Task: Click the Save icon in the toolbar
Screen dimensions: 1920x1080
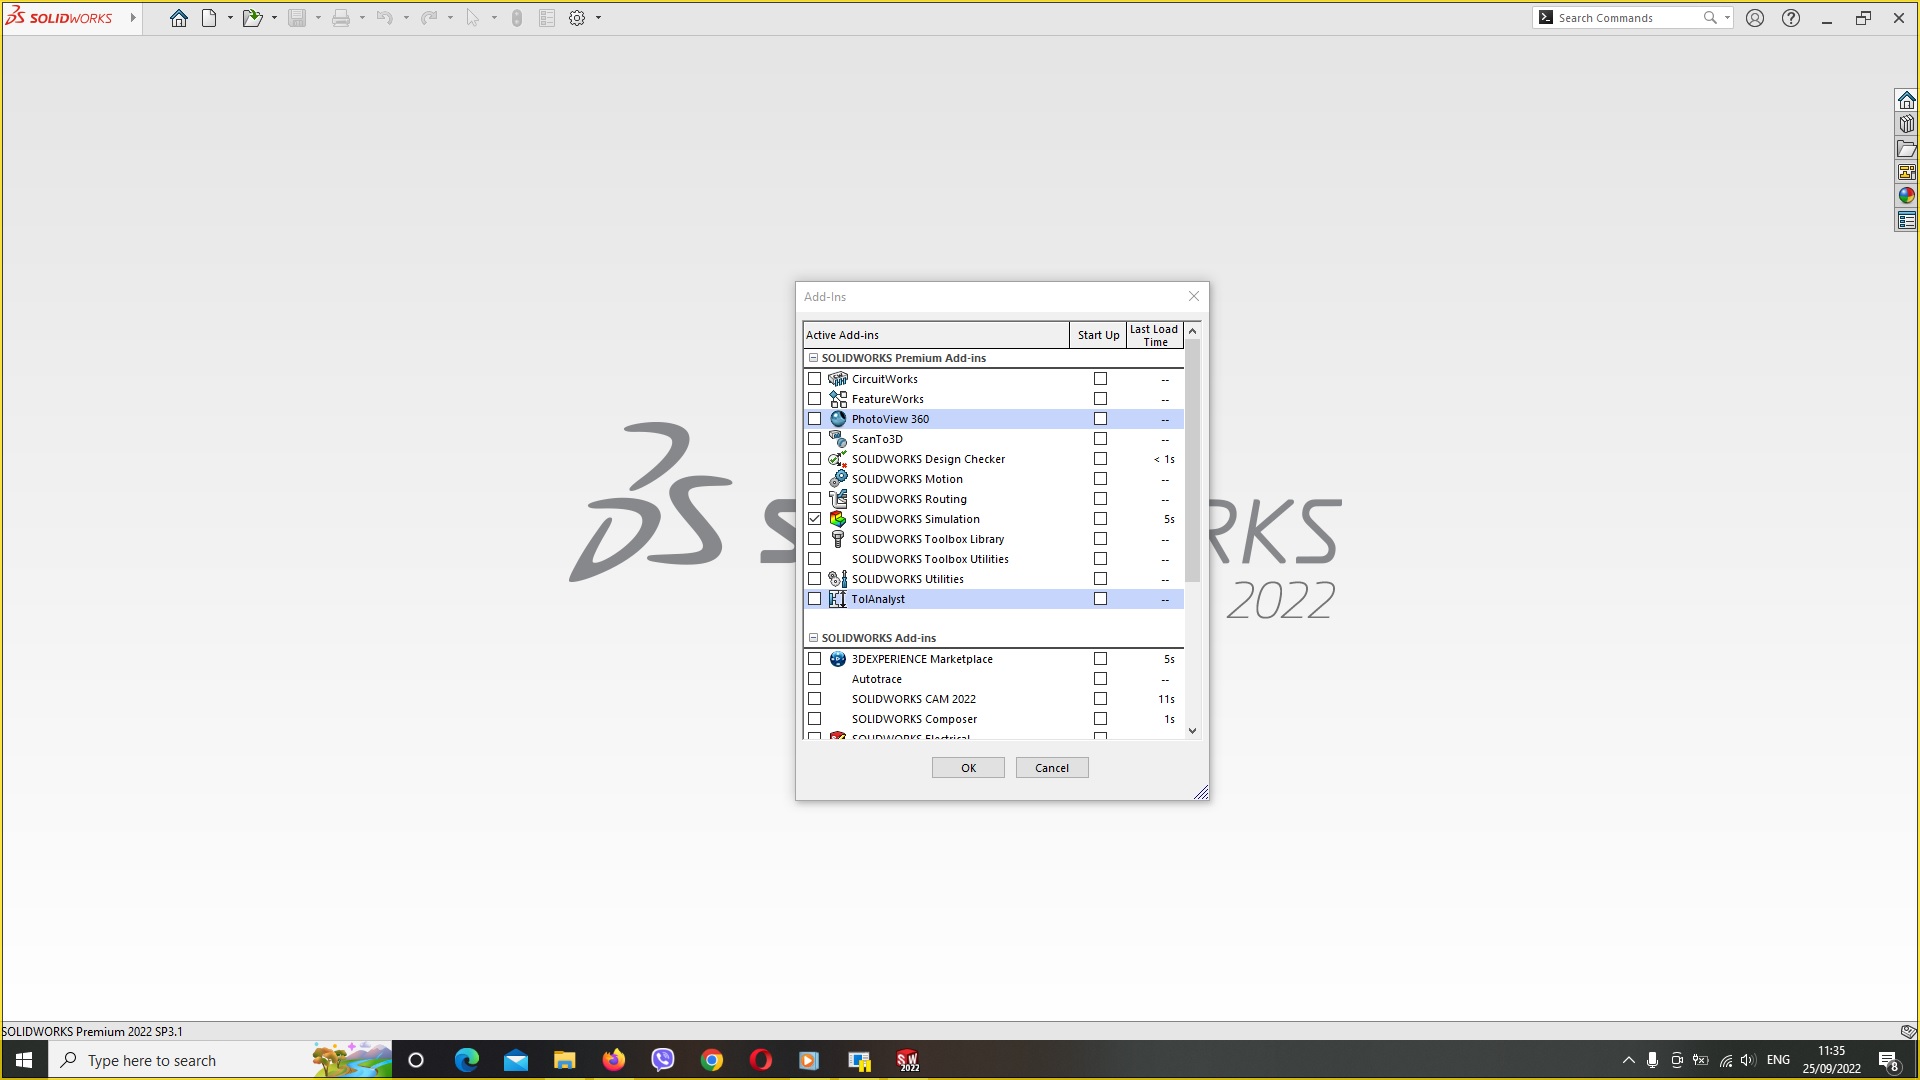Action: [x=297, y=18]
